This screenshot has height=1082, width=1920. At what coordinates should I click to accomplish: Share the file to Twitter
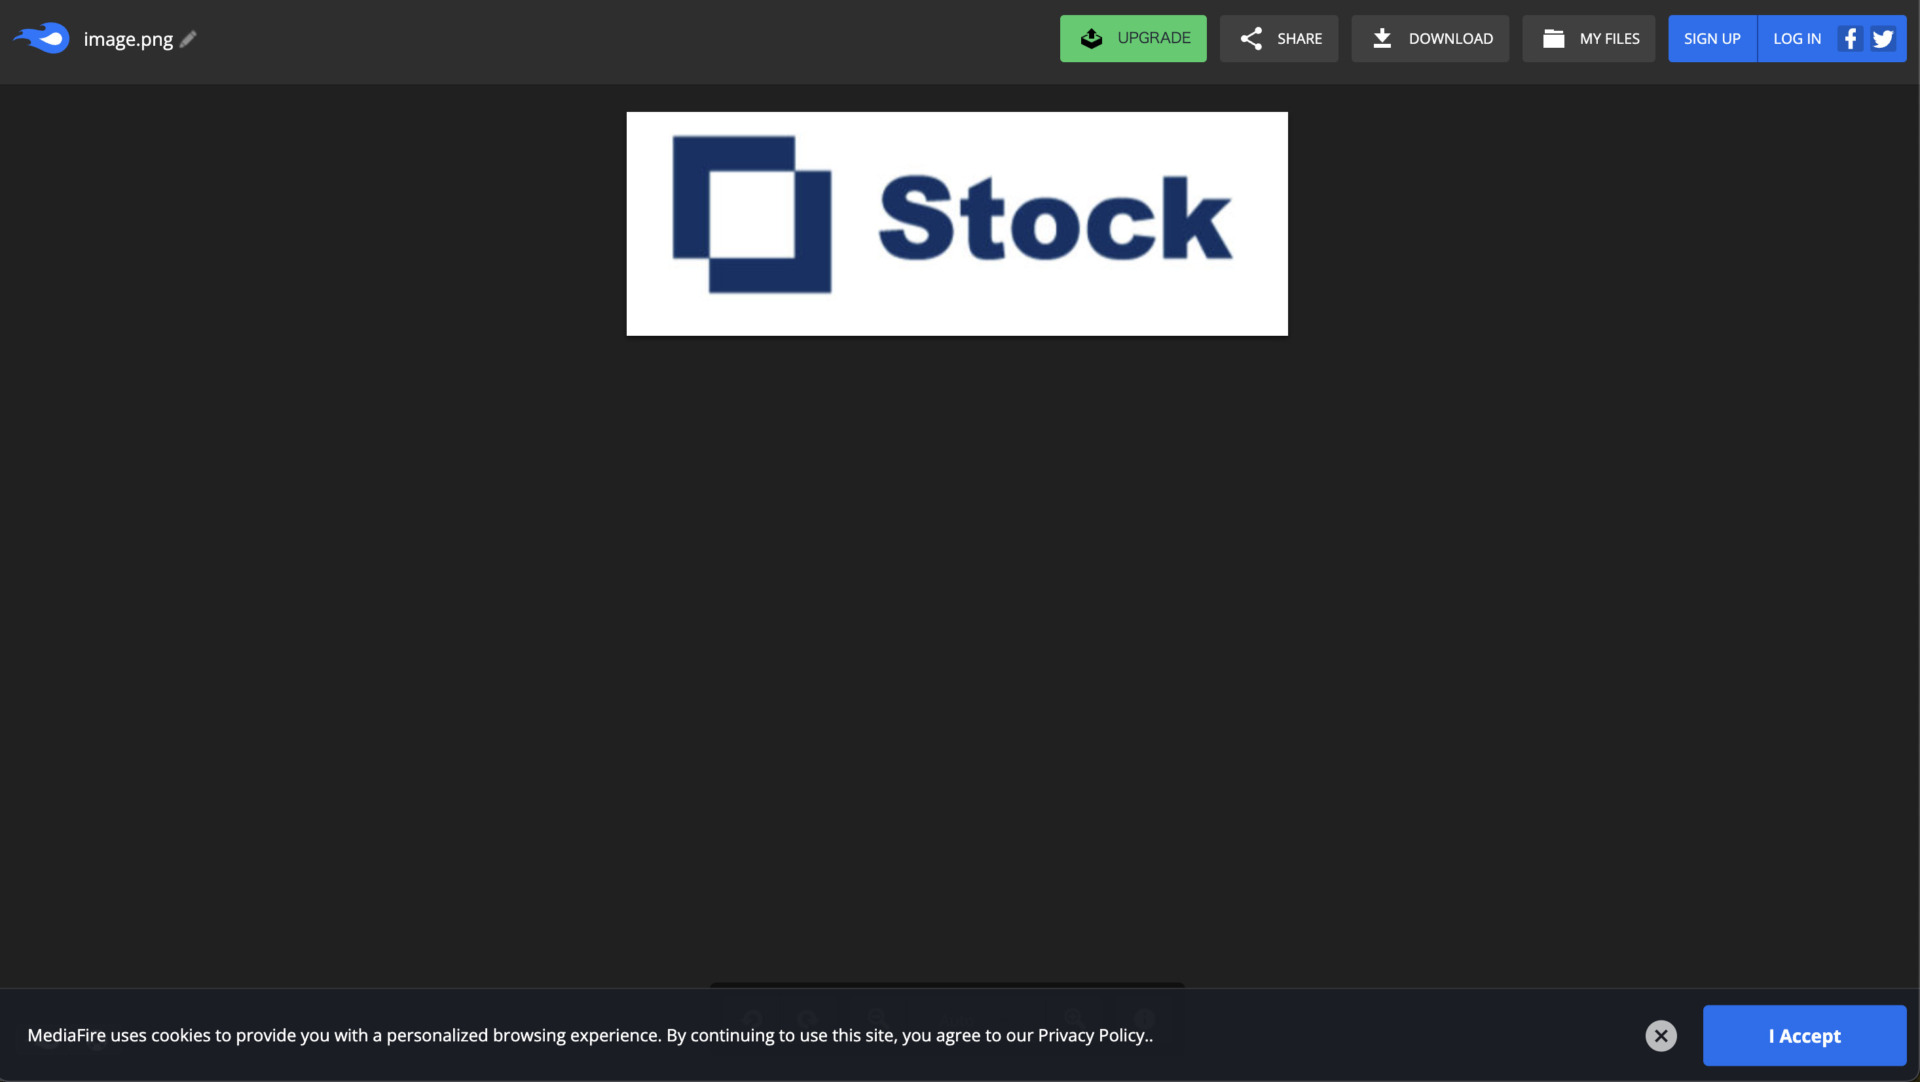(1883, 38)
